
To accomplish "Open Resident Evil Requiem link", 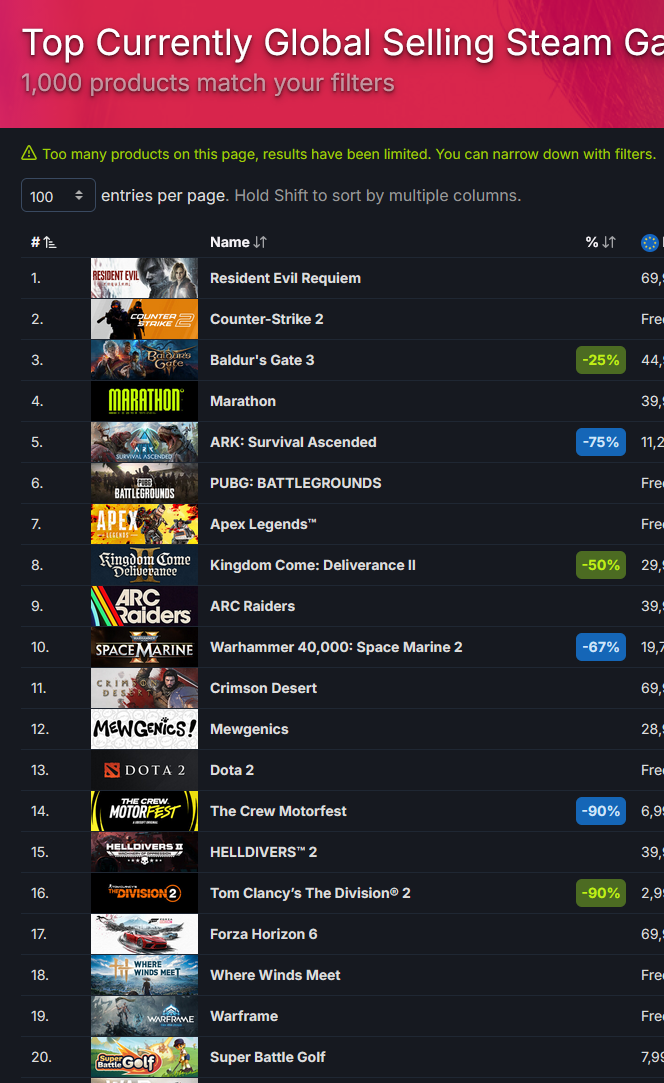I will coord(285,278).
